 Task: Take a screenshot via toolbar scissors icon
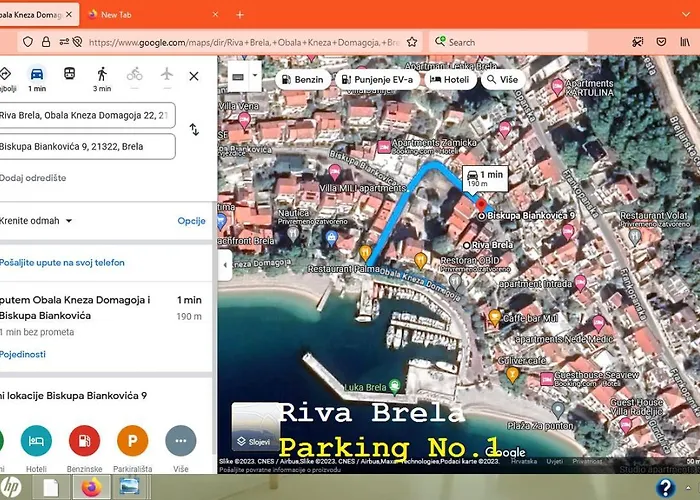[637, 42]
